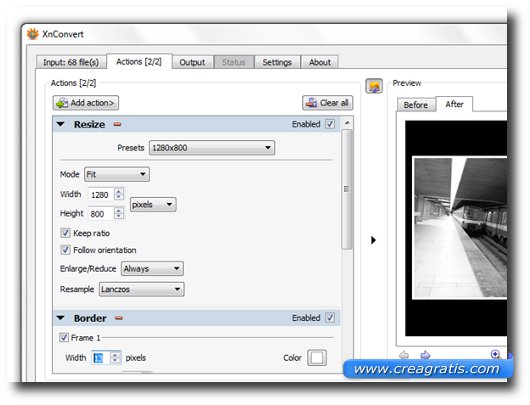Image resolution: width=530 pixels, height=405 pixels.
Task: Collapse the Resize action section triangle
Action: 61,124
